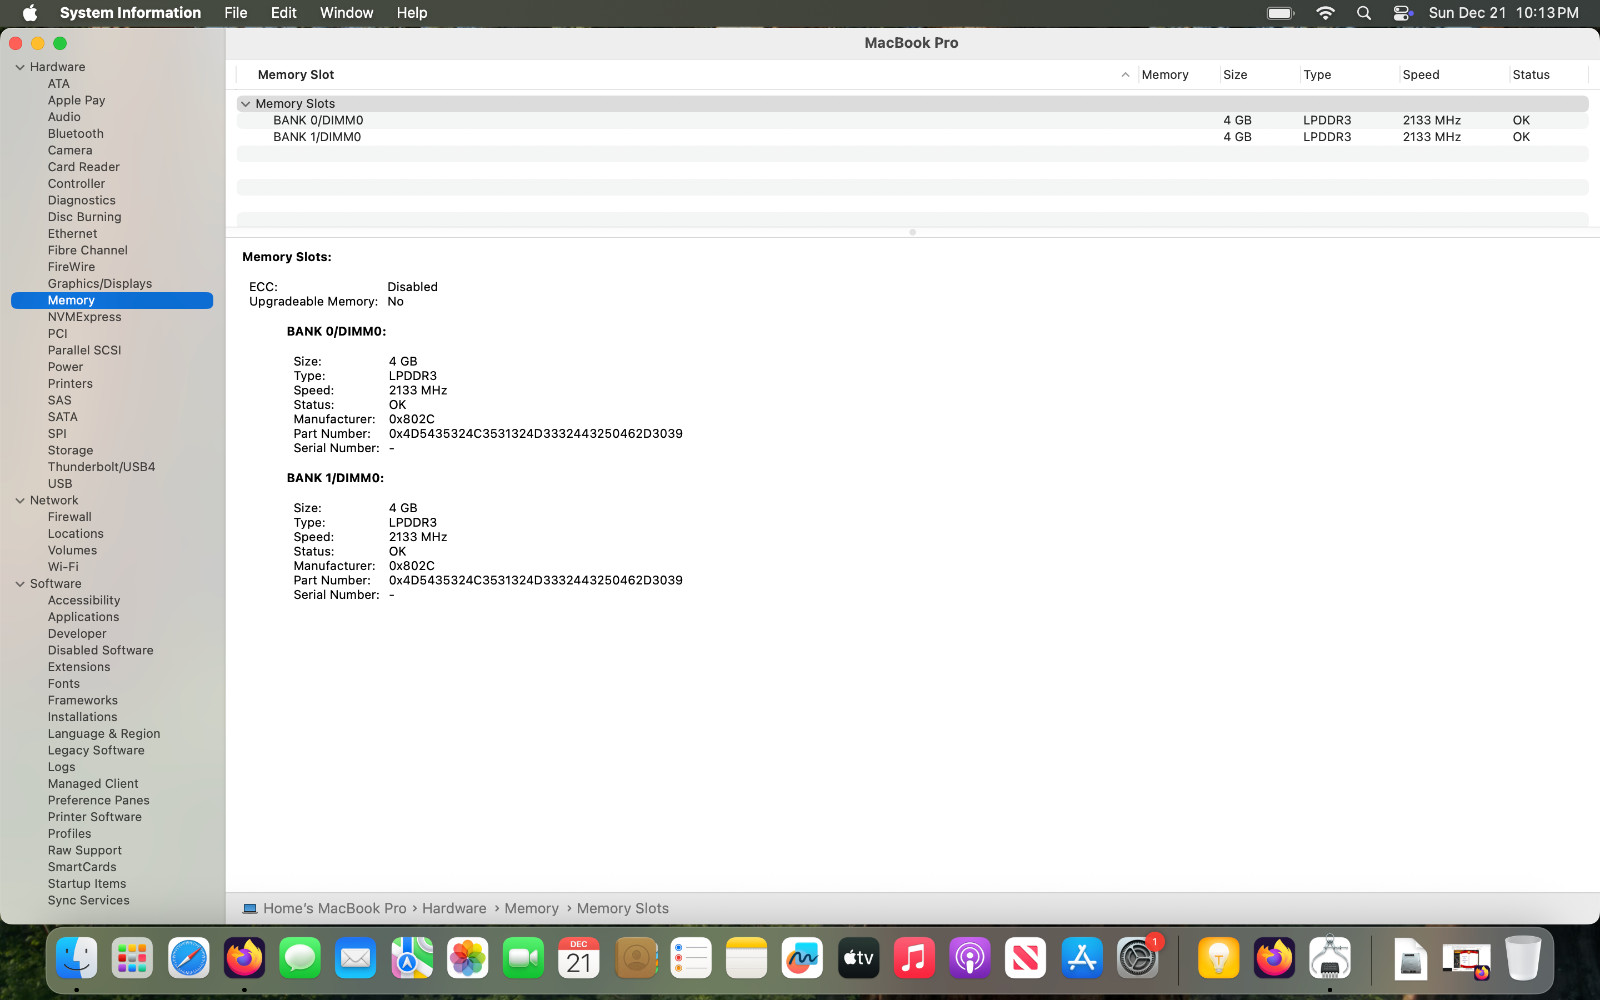The height and width of the screenshot is (1000, 1600).
Task: Collapse the Network section
Action: click(x=20, y=501)
